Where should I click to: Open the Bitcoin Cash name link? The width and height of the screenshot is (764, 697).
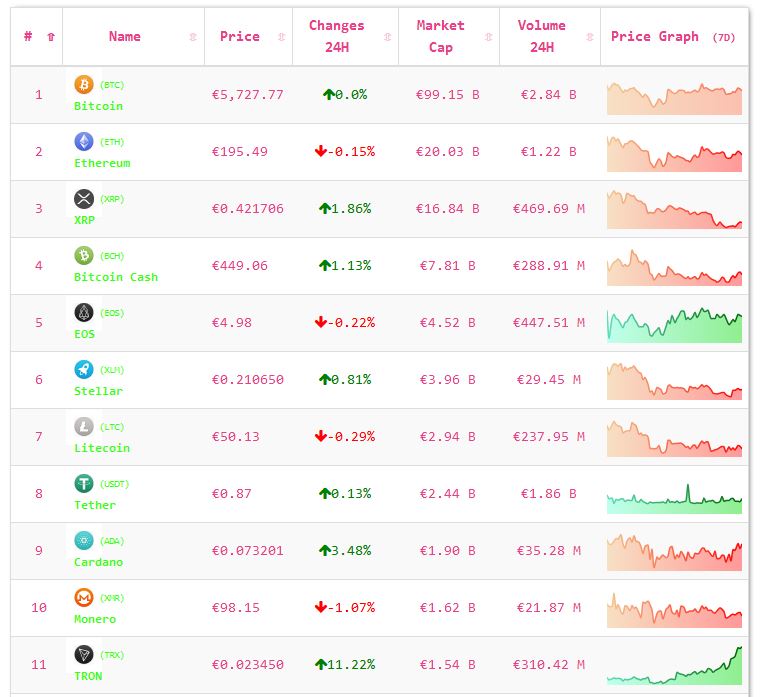coord(116,277)
